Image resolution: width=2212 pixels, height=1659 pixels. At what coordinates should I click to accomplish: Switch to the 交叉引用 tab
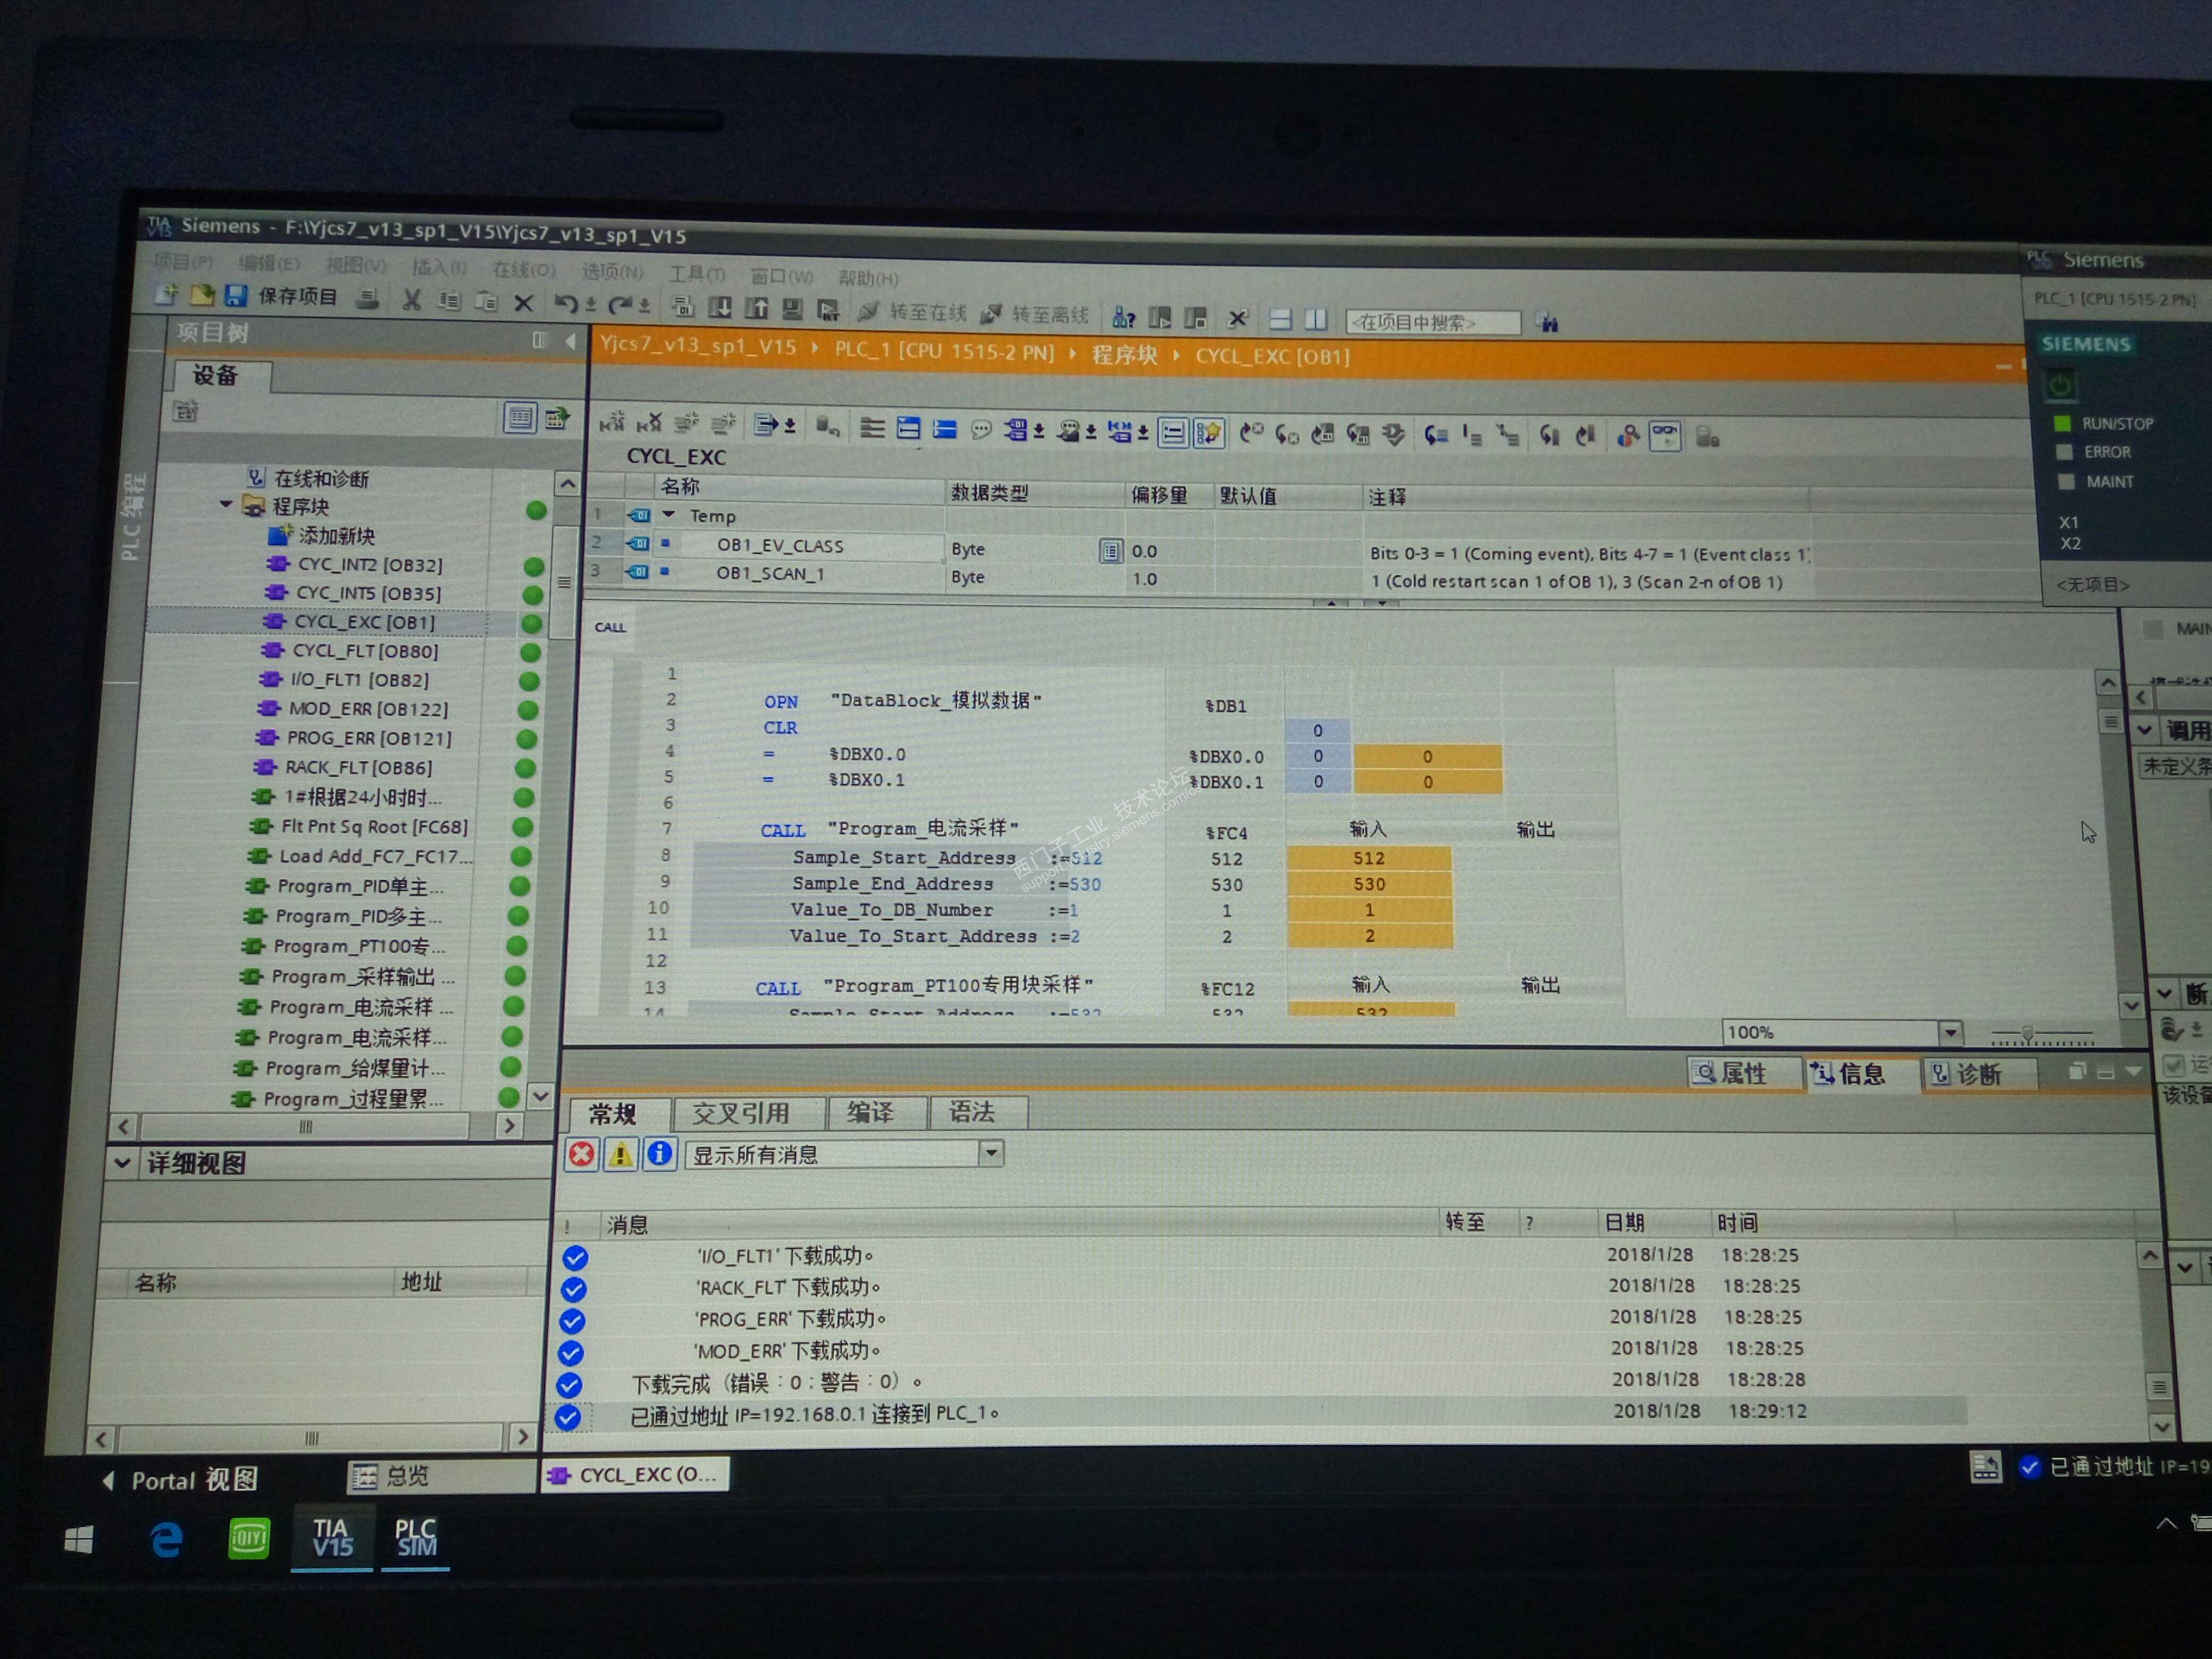point(741,1113)
